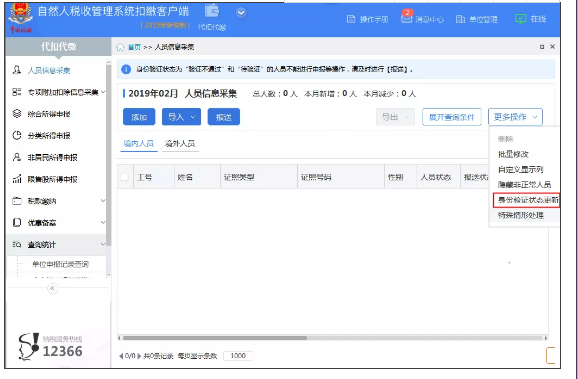
Task: Go to the home icon in breadcrumb
Action: 120,47
